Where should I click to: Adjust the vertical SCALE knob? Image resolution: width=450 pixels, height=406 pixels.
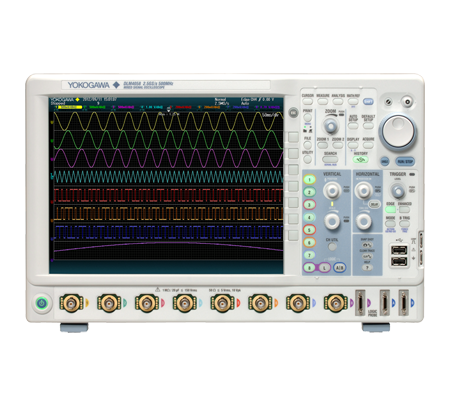click(332, 221)
